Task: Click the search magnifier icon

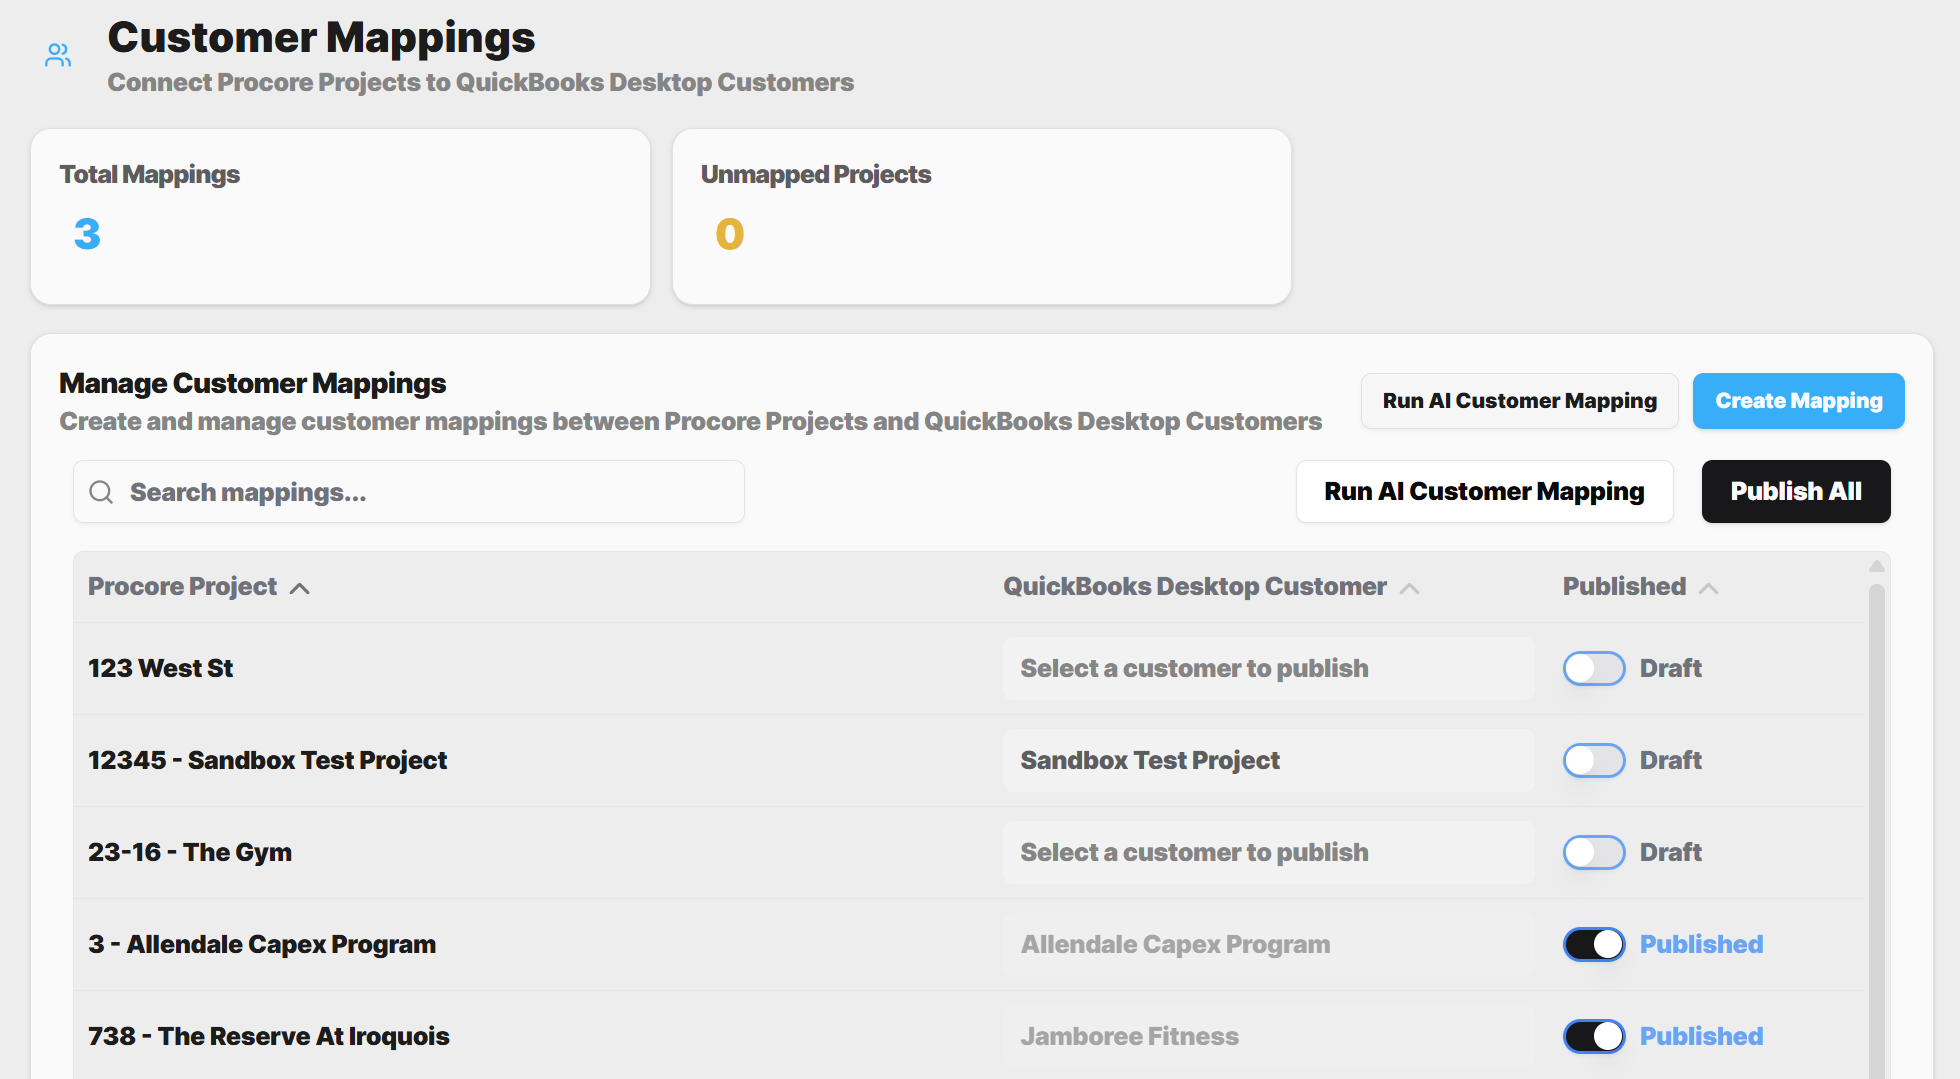Action: coord(101,492)
